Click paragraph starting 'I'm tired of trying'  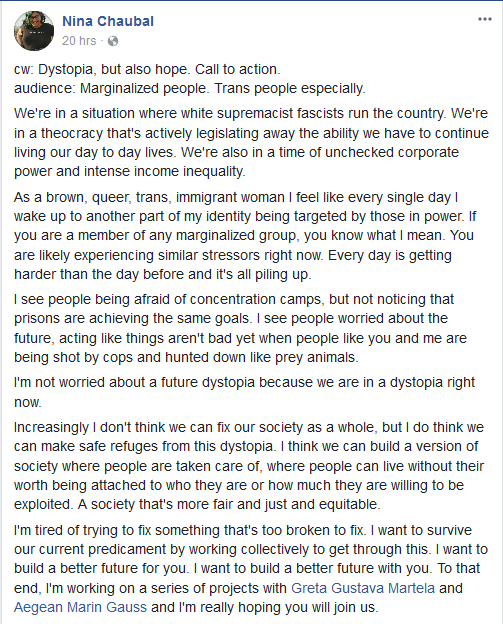[x=251, y=568]
